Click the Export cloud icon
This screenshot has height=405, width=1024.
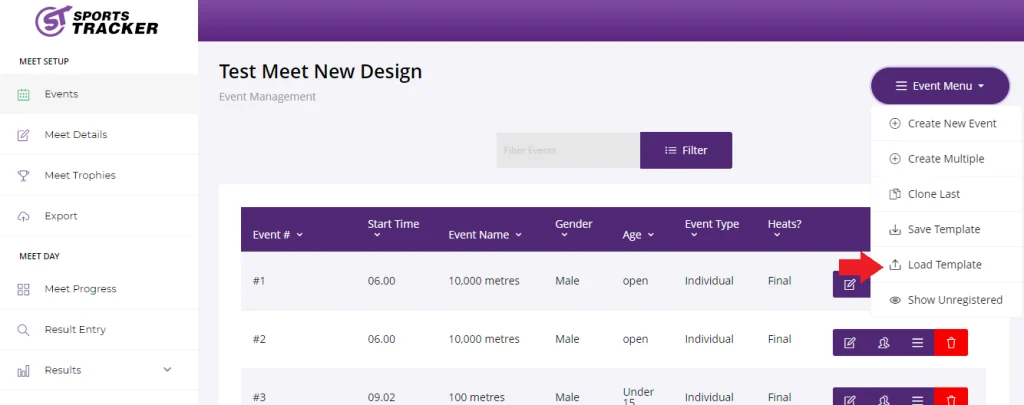click(x=24, y=216)
